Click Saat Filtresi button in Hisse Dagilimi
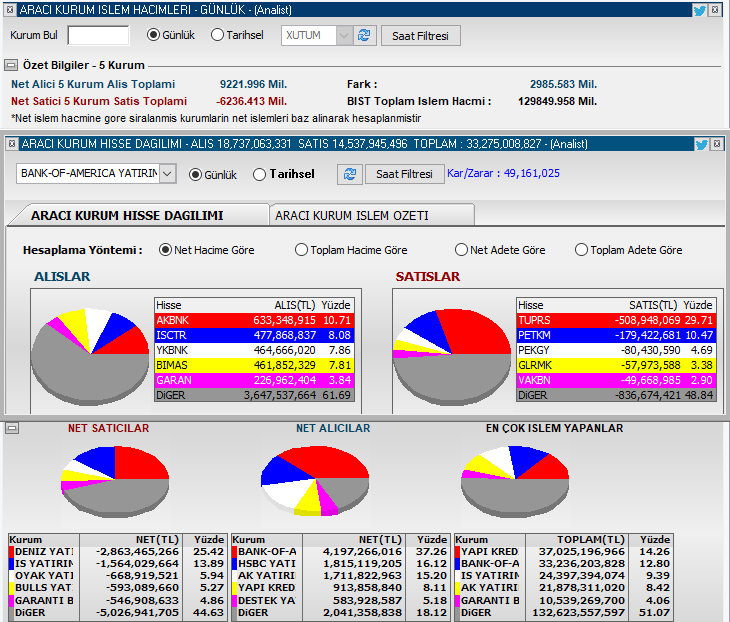Viewport: 730px width, 622px height. 404,174
